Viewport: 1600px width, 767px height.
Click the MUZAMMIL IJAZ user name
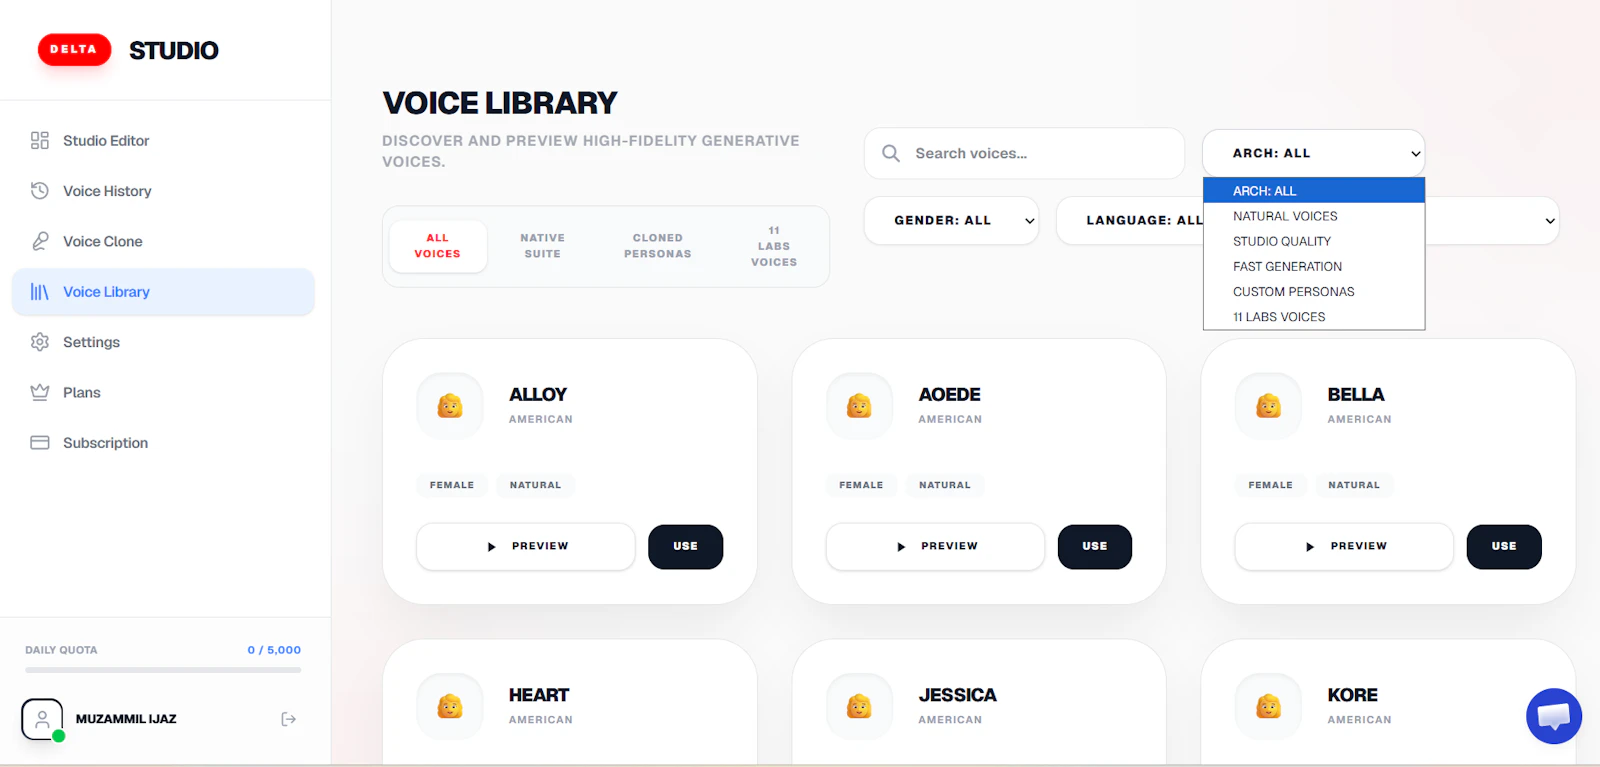[x=126, y=719]
